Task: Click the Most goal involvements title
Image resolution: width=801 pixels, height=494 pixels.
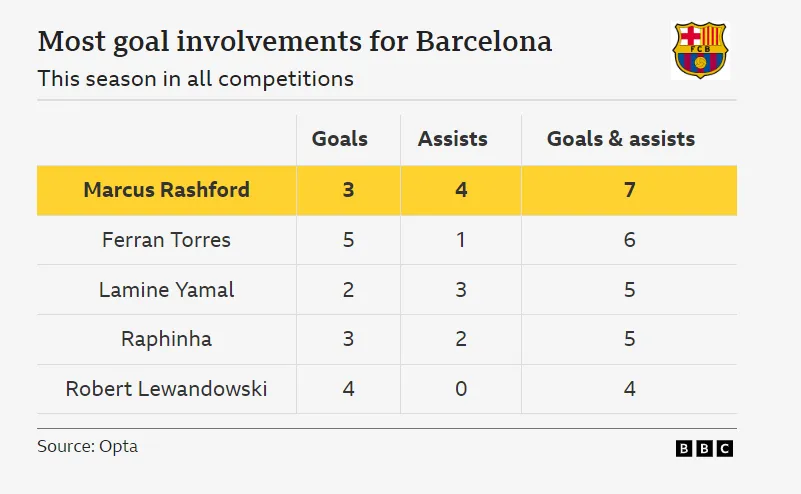Action: (x=294, y=42)
